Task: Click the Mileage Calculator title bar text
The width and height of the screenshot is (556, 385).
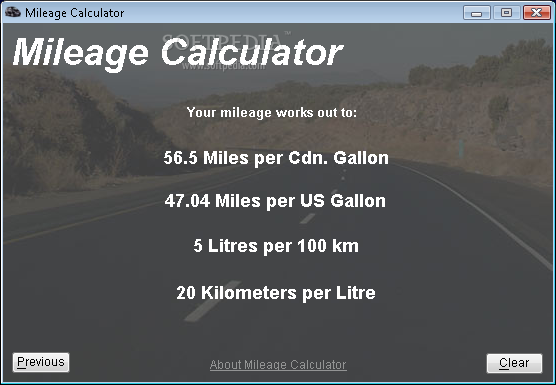Action: point(74,13)
